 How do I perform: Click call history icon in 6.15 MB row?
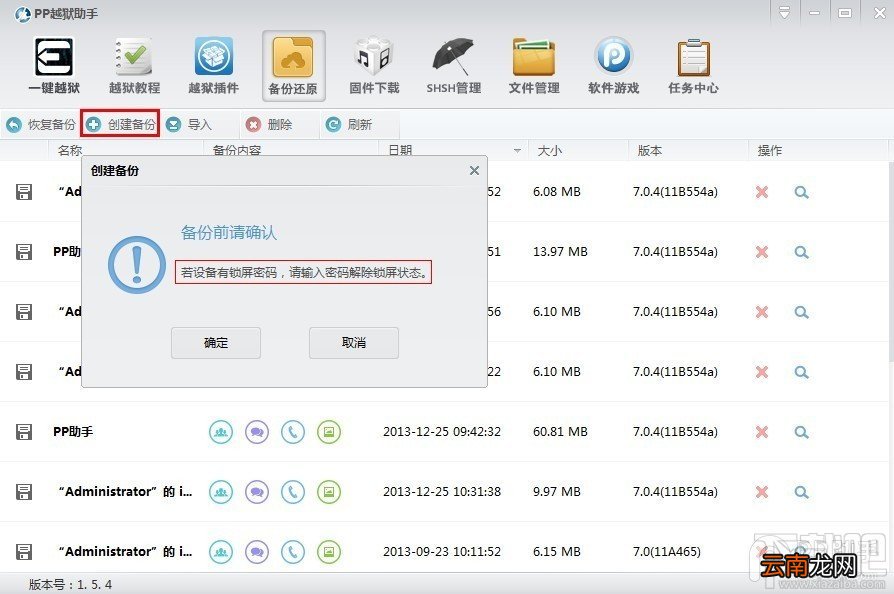pos(293,552)
